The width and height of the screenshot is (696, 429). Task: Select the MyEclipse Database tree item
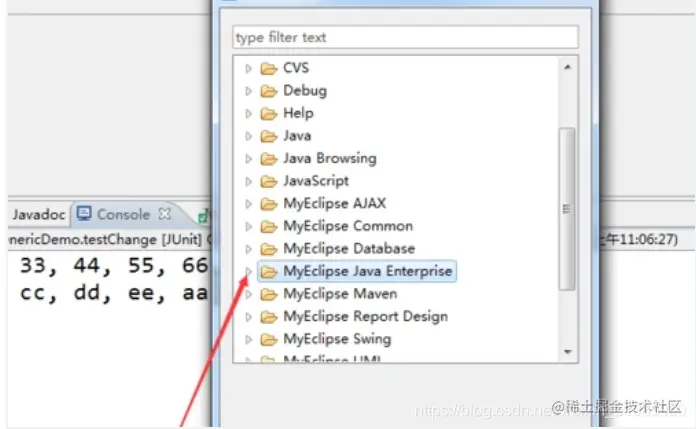click(x=349, y=249)
